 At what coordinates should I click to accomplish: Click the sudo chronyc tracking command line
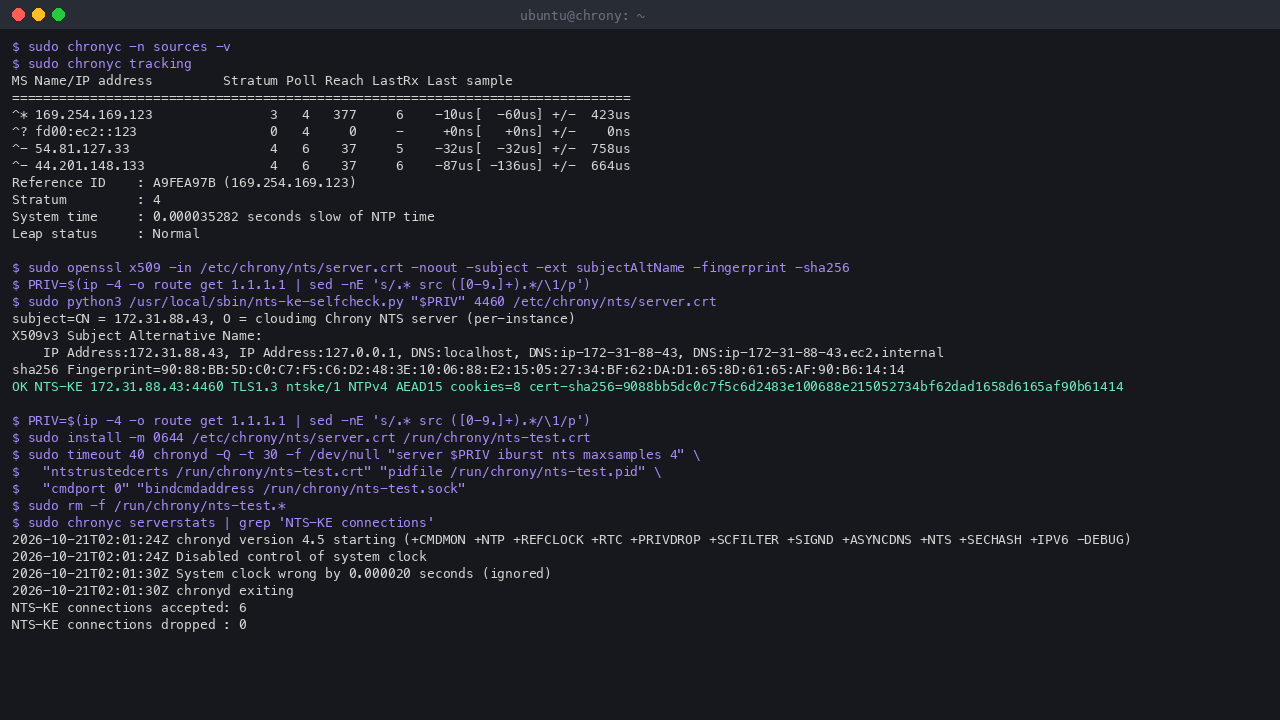tap(102, 64)
